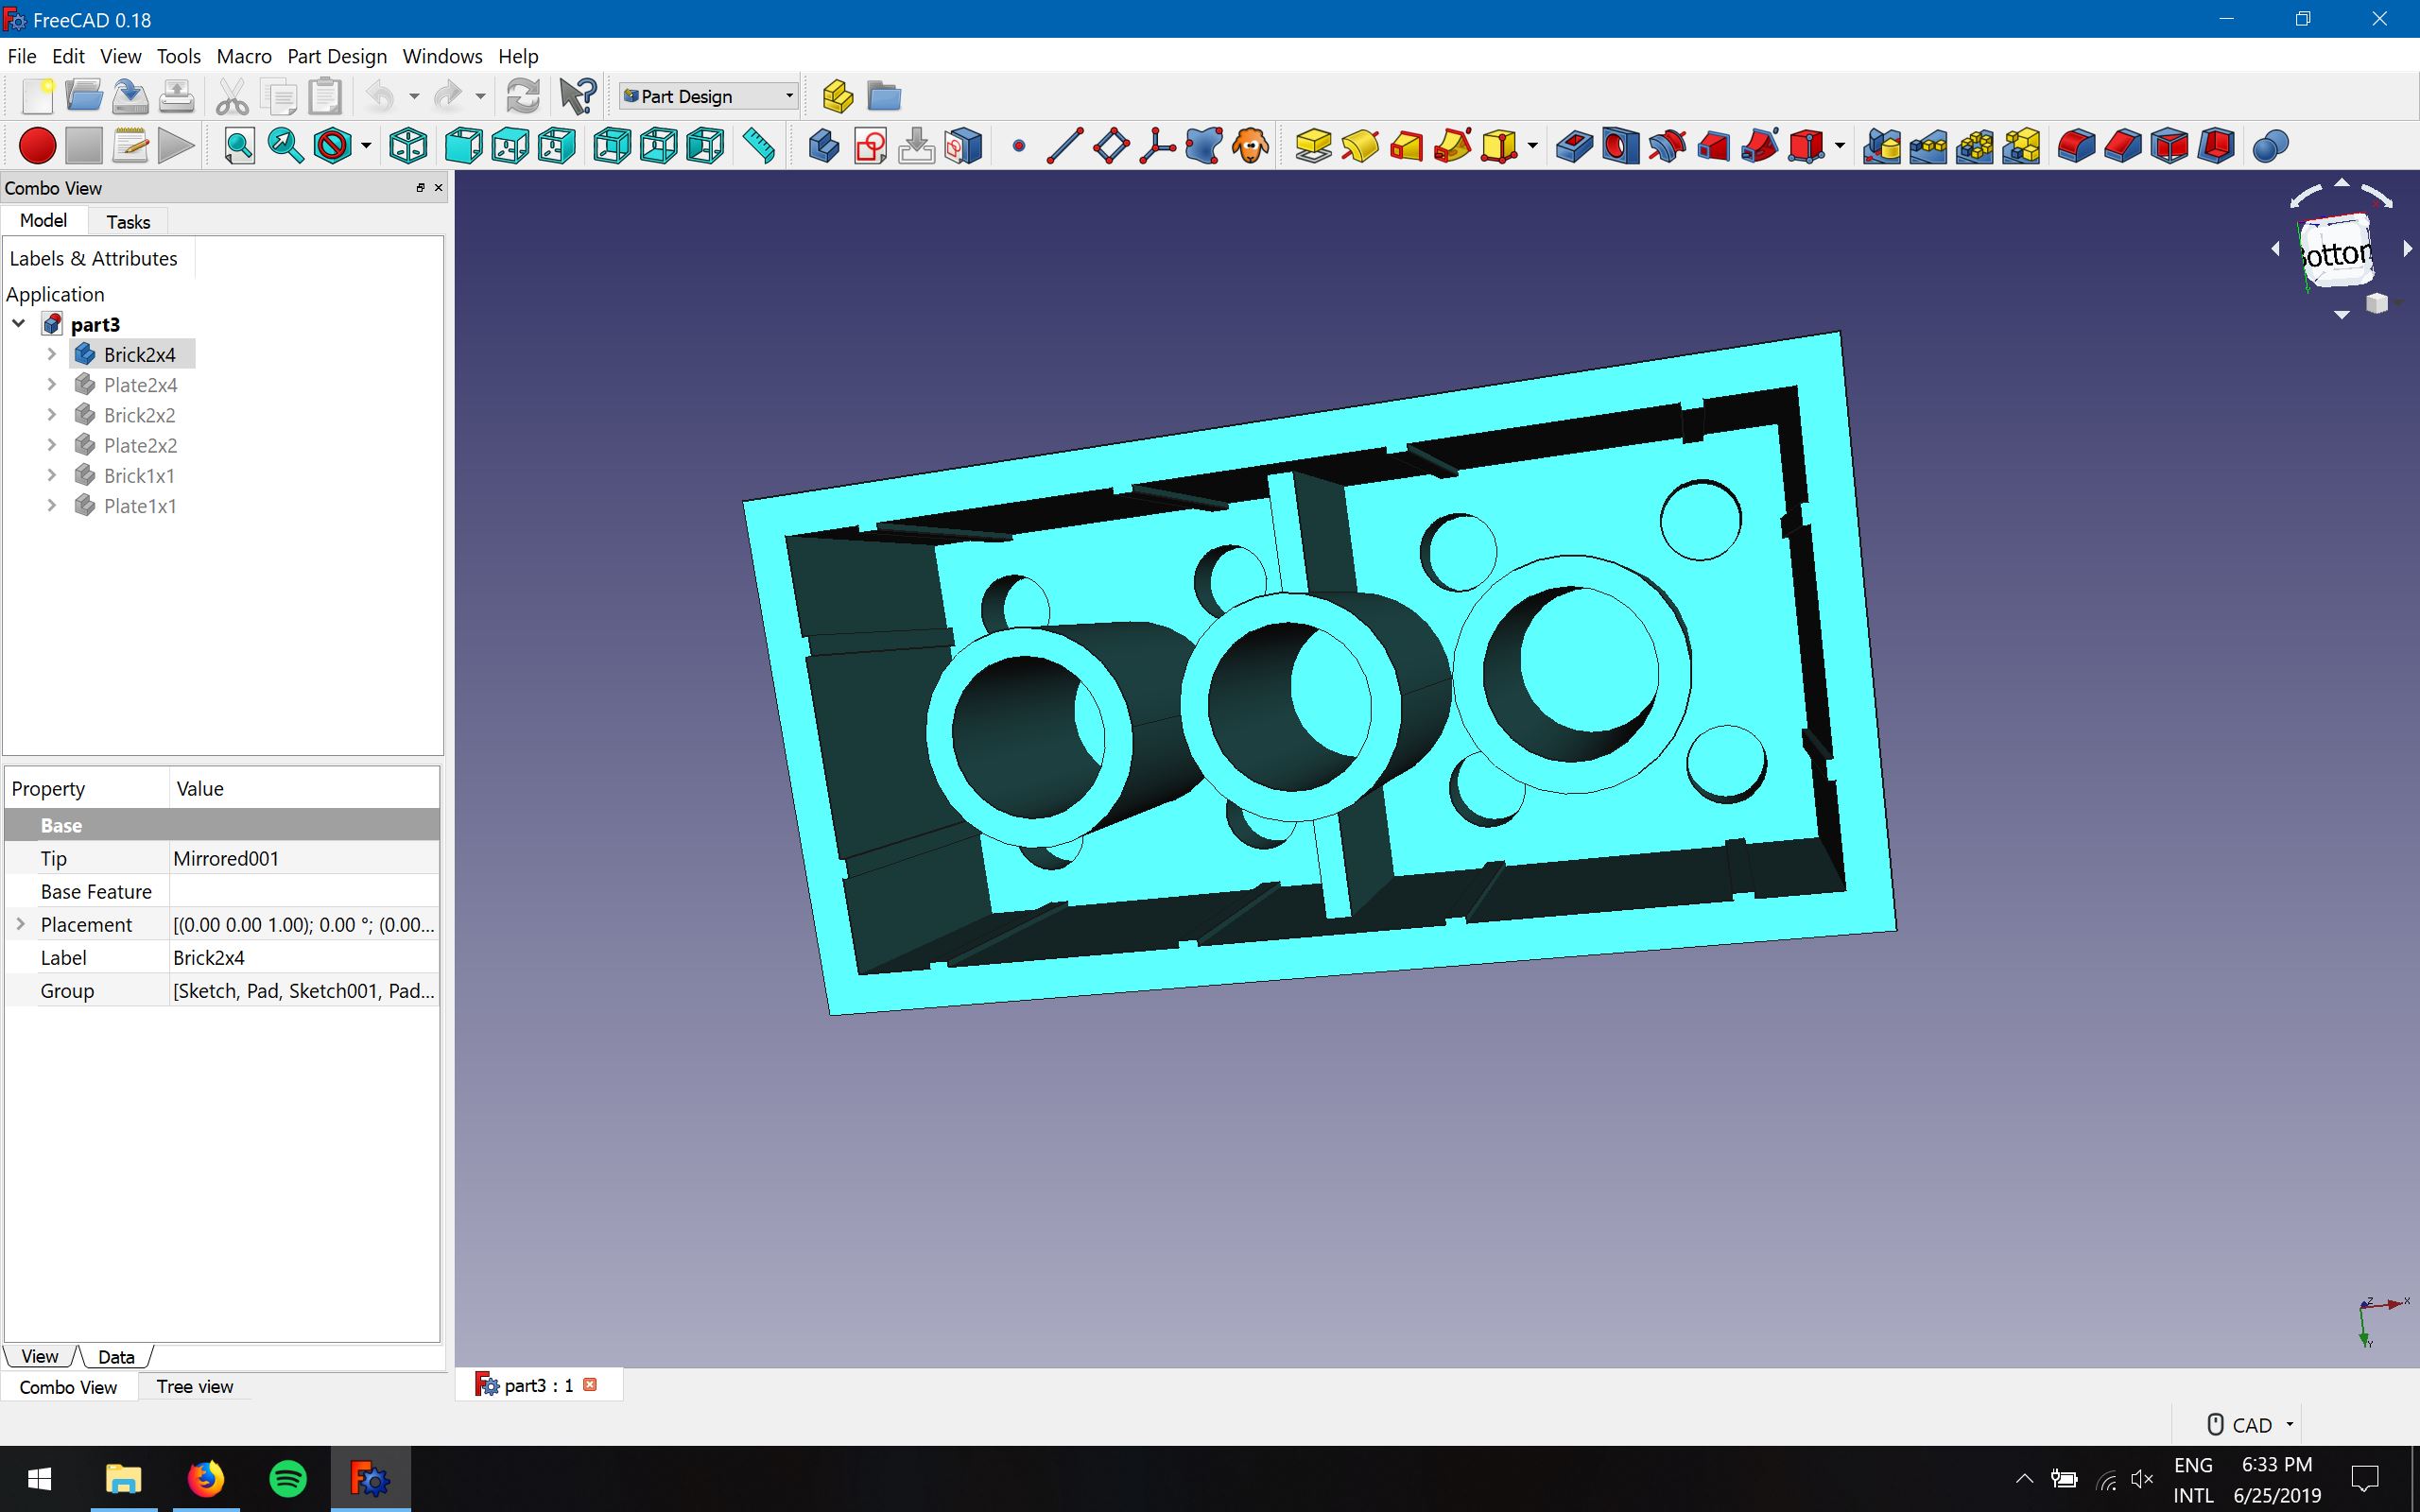Click the Pocket feature icon
Image resolution: width=2420 pixels, height=1512 pixels.
[1574, 146]
